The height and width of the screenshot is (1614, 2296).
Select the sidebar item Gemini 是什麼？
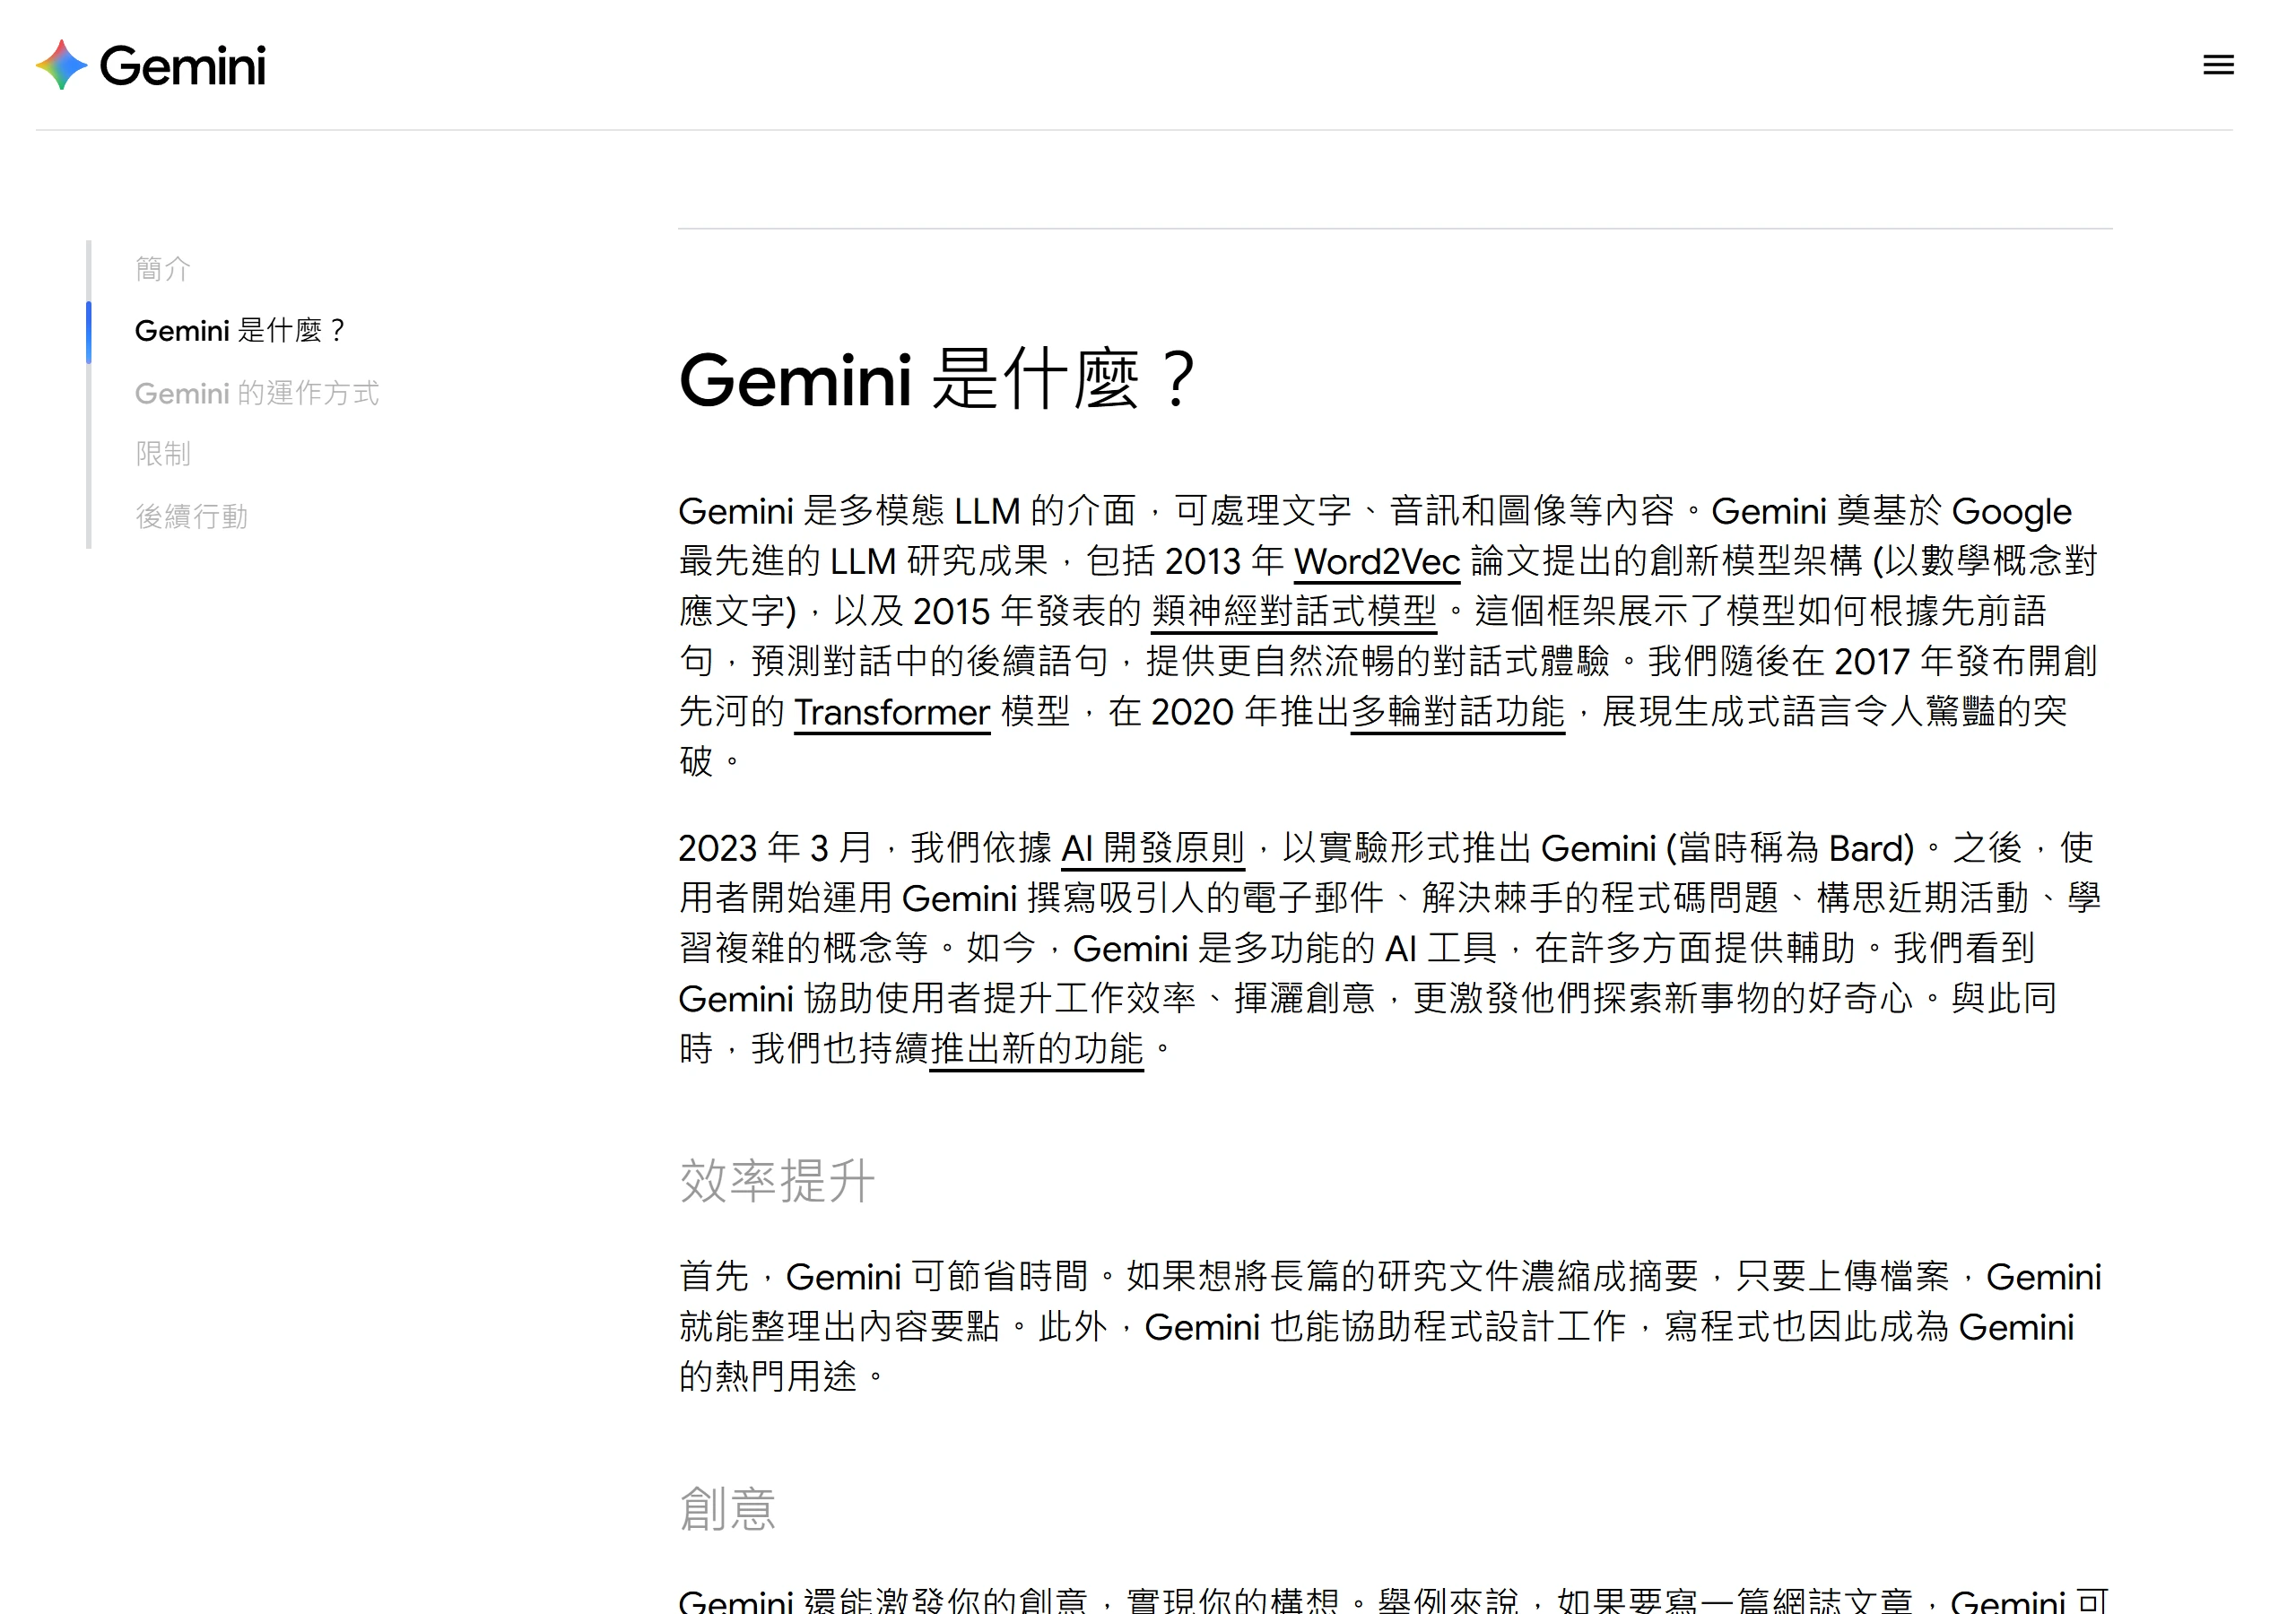pyautogui.click(x=241, y=330)
